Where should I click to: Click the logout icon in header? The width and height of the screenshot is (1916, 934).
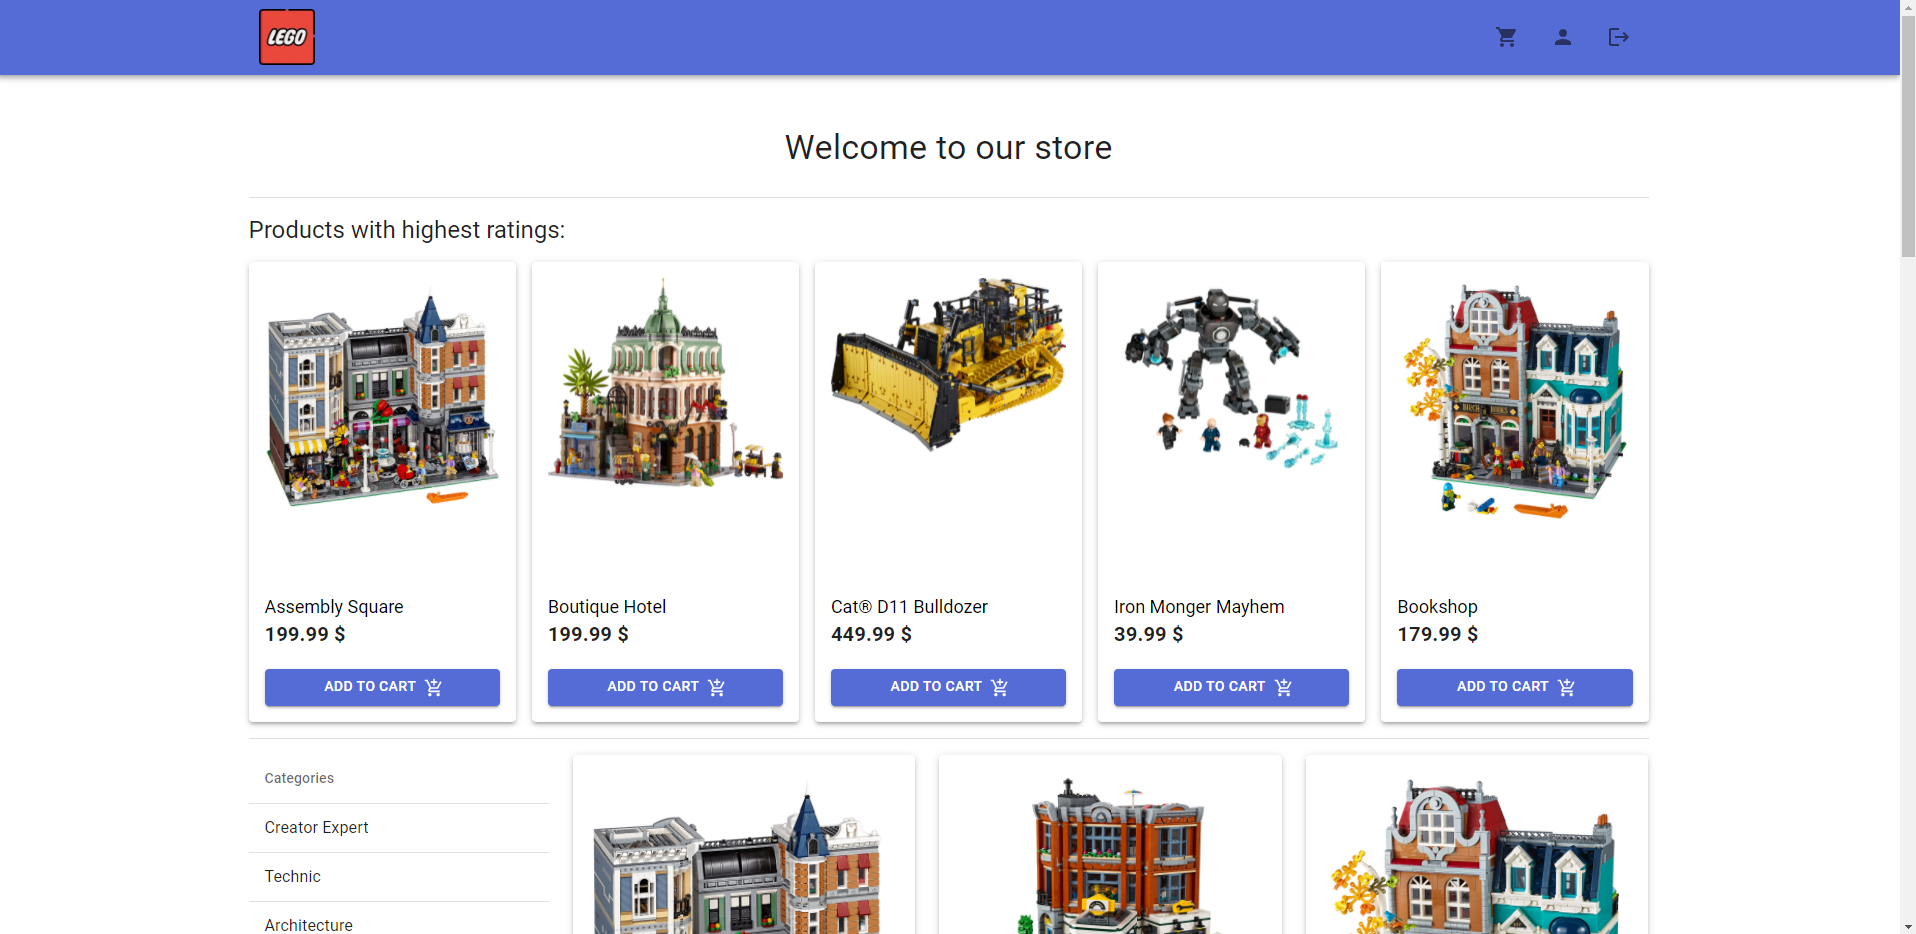point(1618,37)
